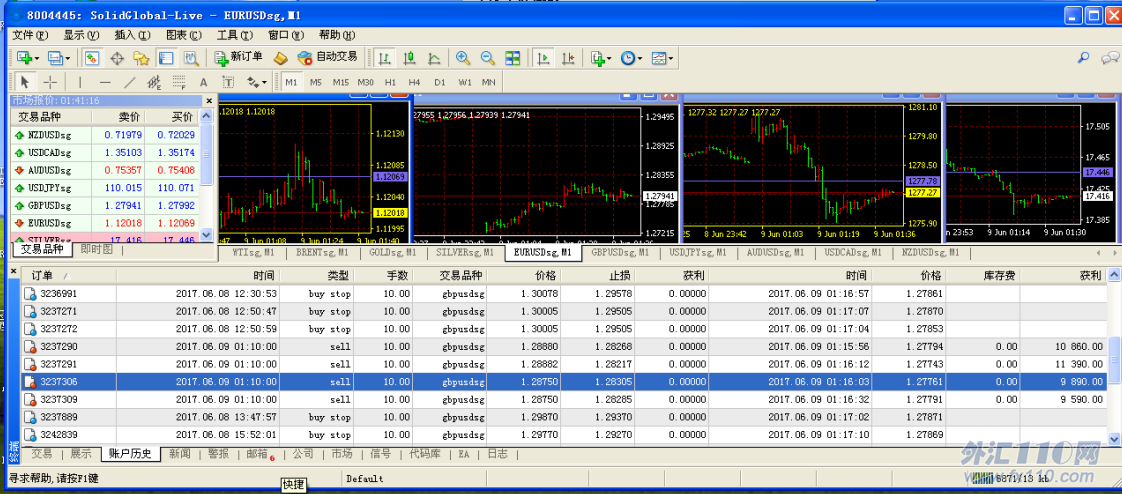
Task: Select the trendline tool
Action: click(129, 82)
